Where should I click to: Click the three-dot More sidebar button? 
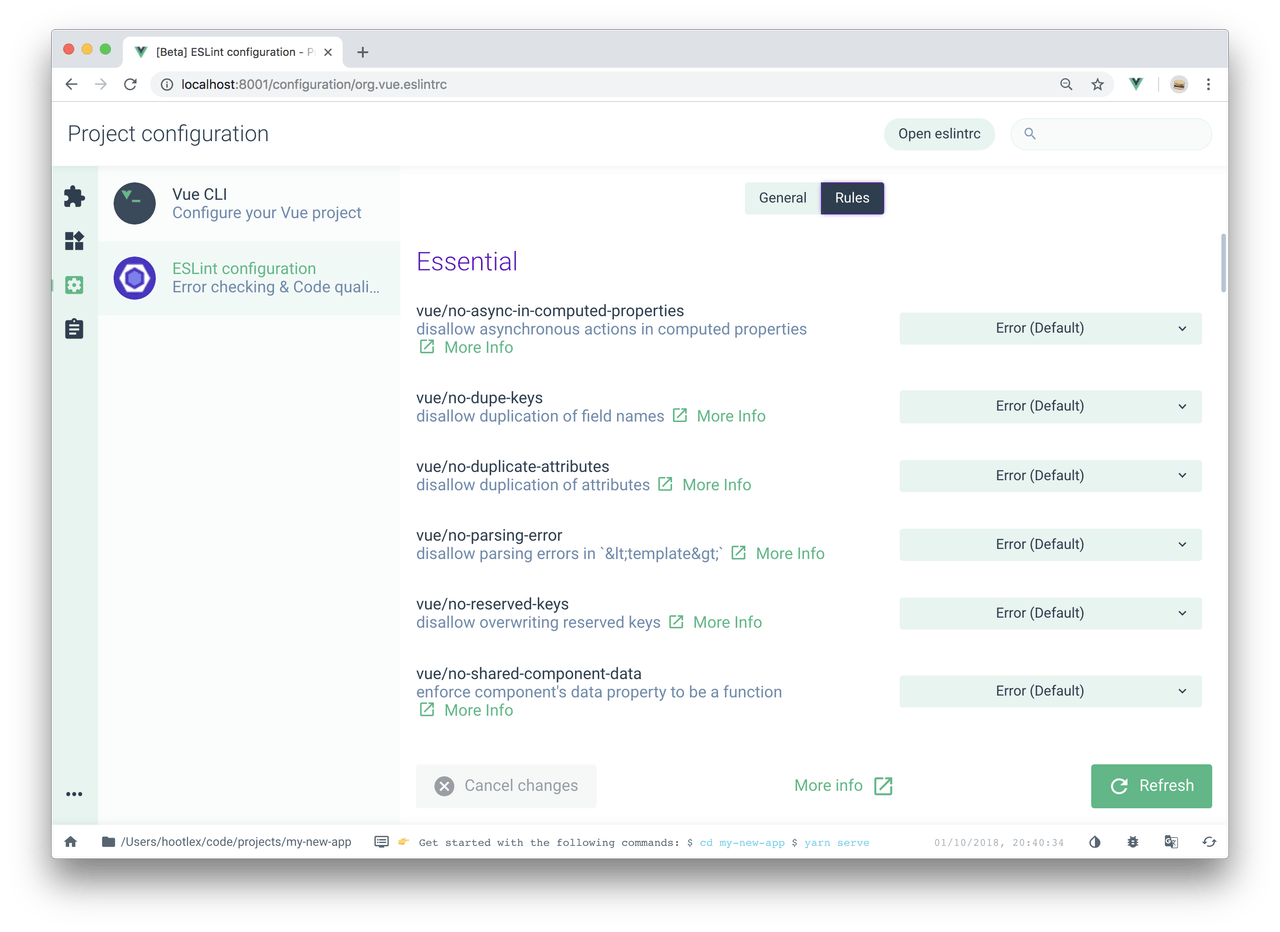click(74, 794)
